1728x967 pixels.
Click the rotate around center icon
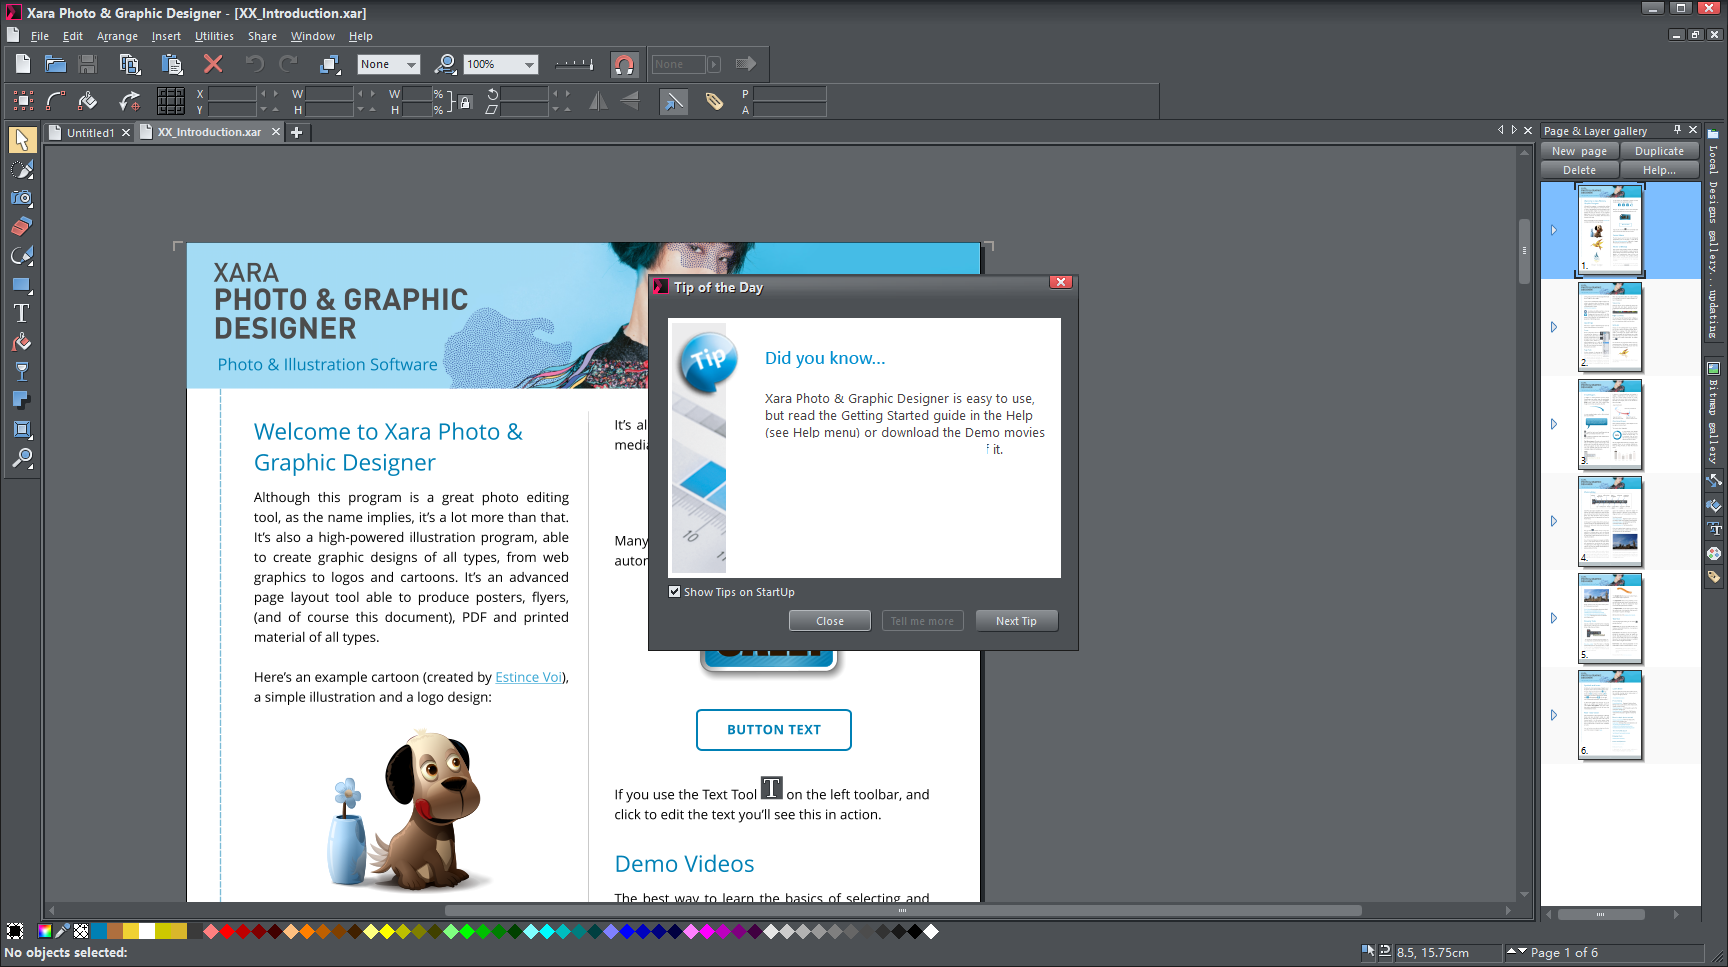pos(130,101)
